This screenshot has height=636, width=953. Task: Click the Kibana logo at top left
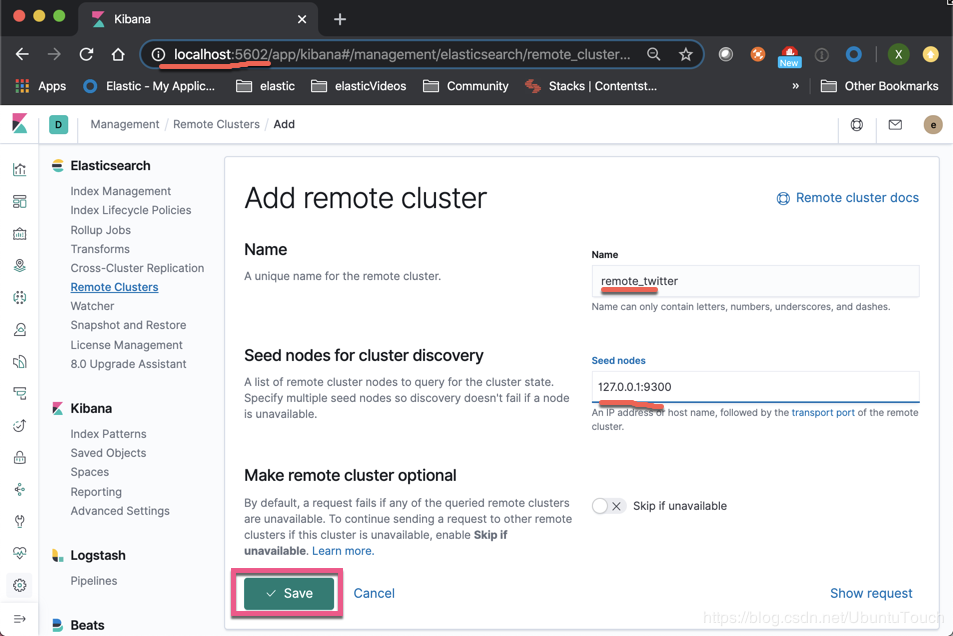pyautogui.click(x=19, y=123)
